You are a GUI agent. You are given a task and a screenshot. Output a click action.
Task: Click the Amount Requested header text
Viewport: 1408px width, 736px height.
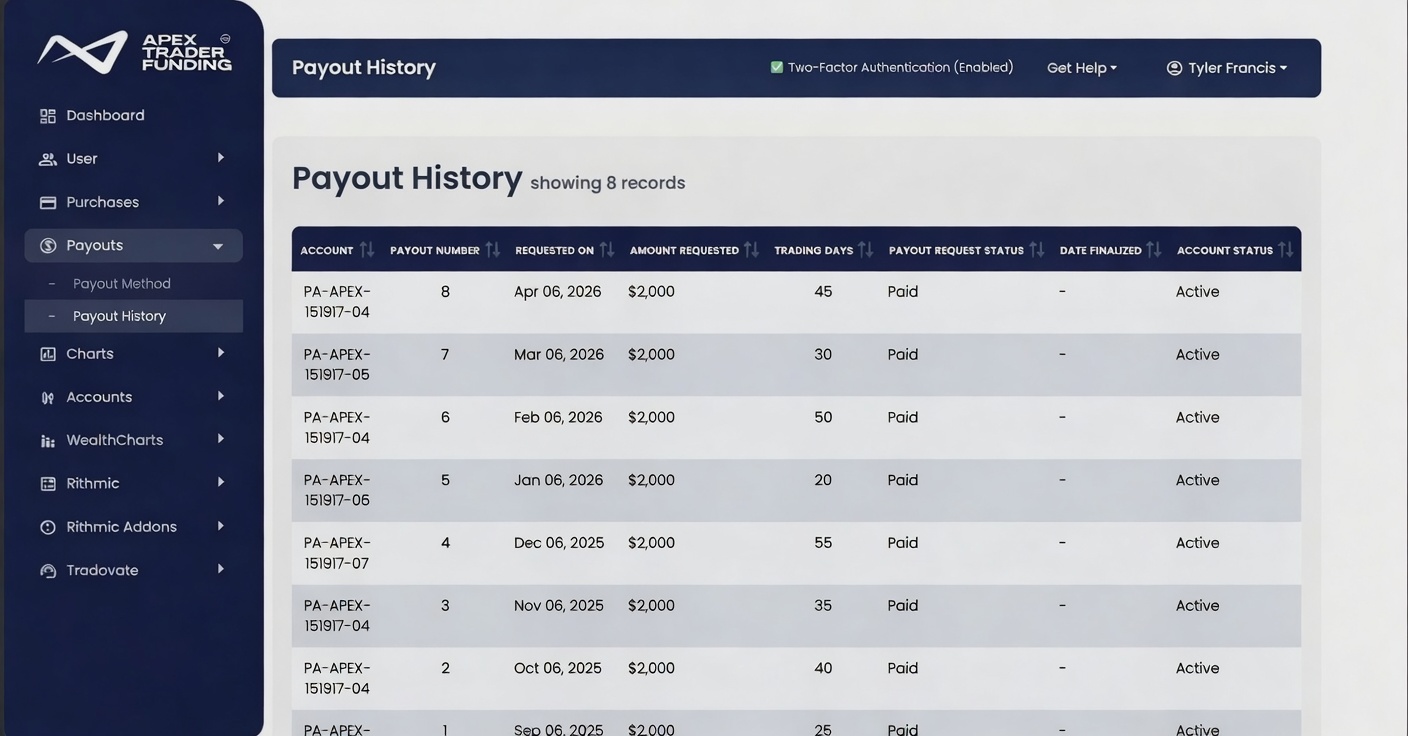pyautogui.click(x=684, y=251)
